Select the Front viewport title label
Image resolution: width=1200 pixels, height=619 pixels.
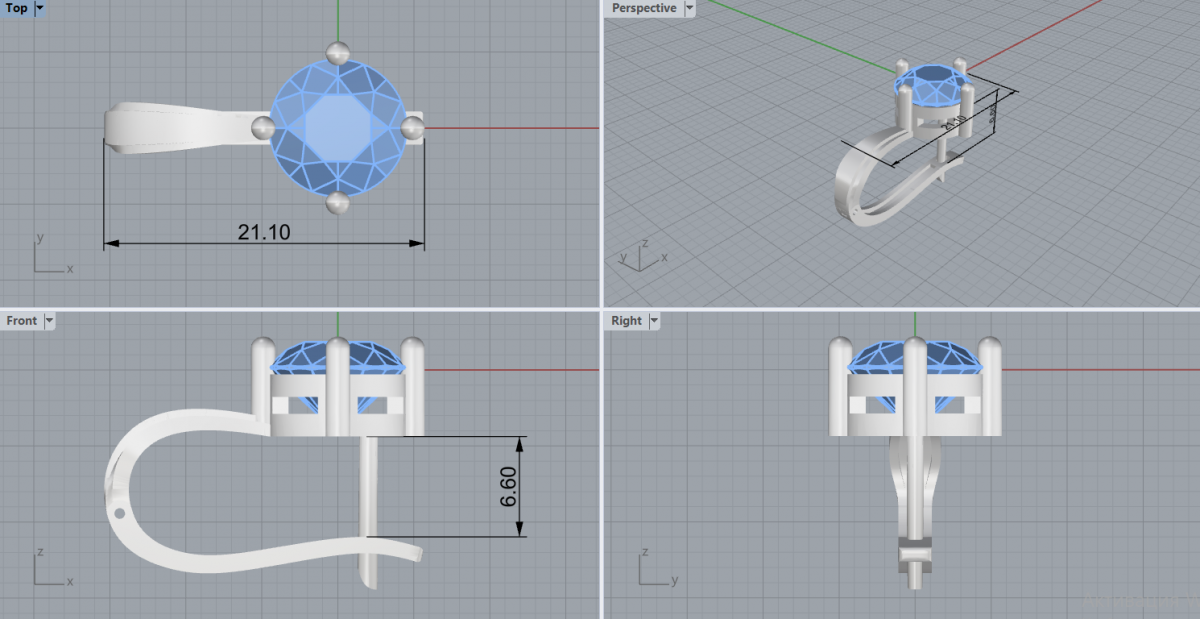click(22, 321)
